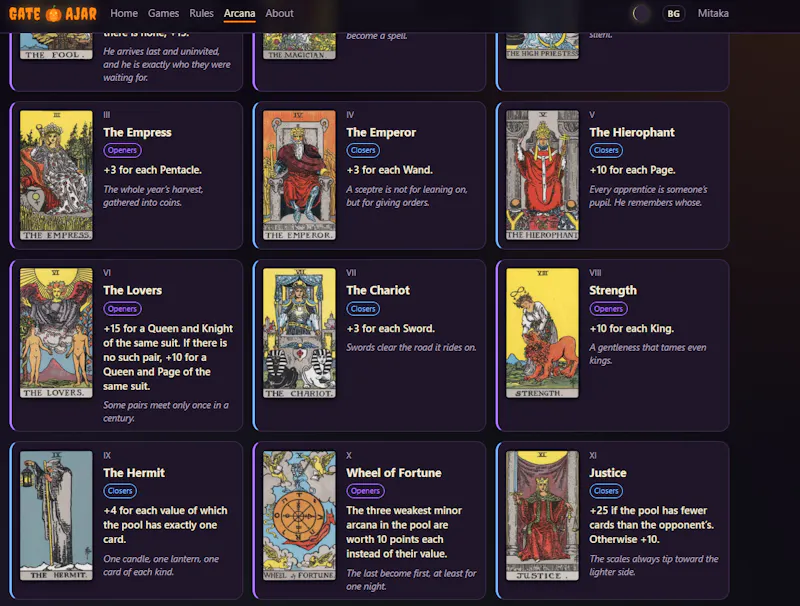
Task: Click the quote 'A sceptre is not for leaning on'
Action: click(407, 196)
